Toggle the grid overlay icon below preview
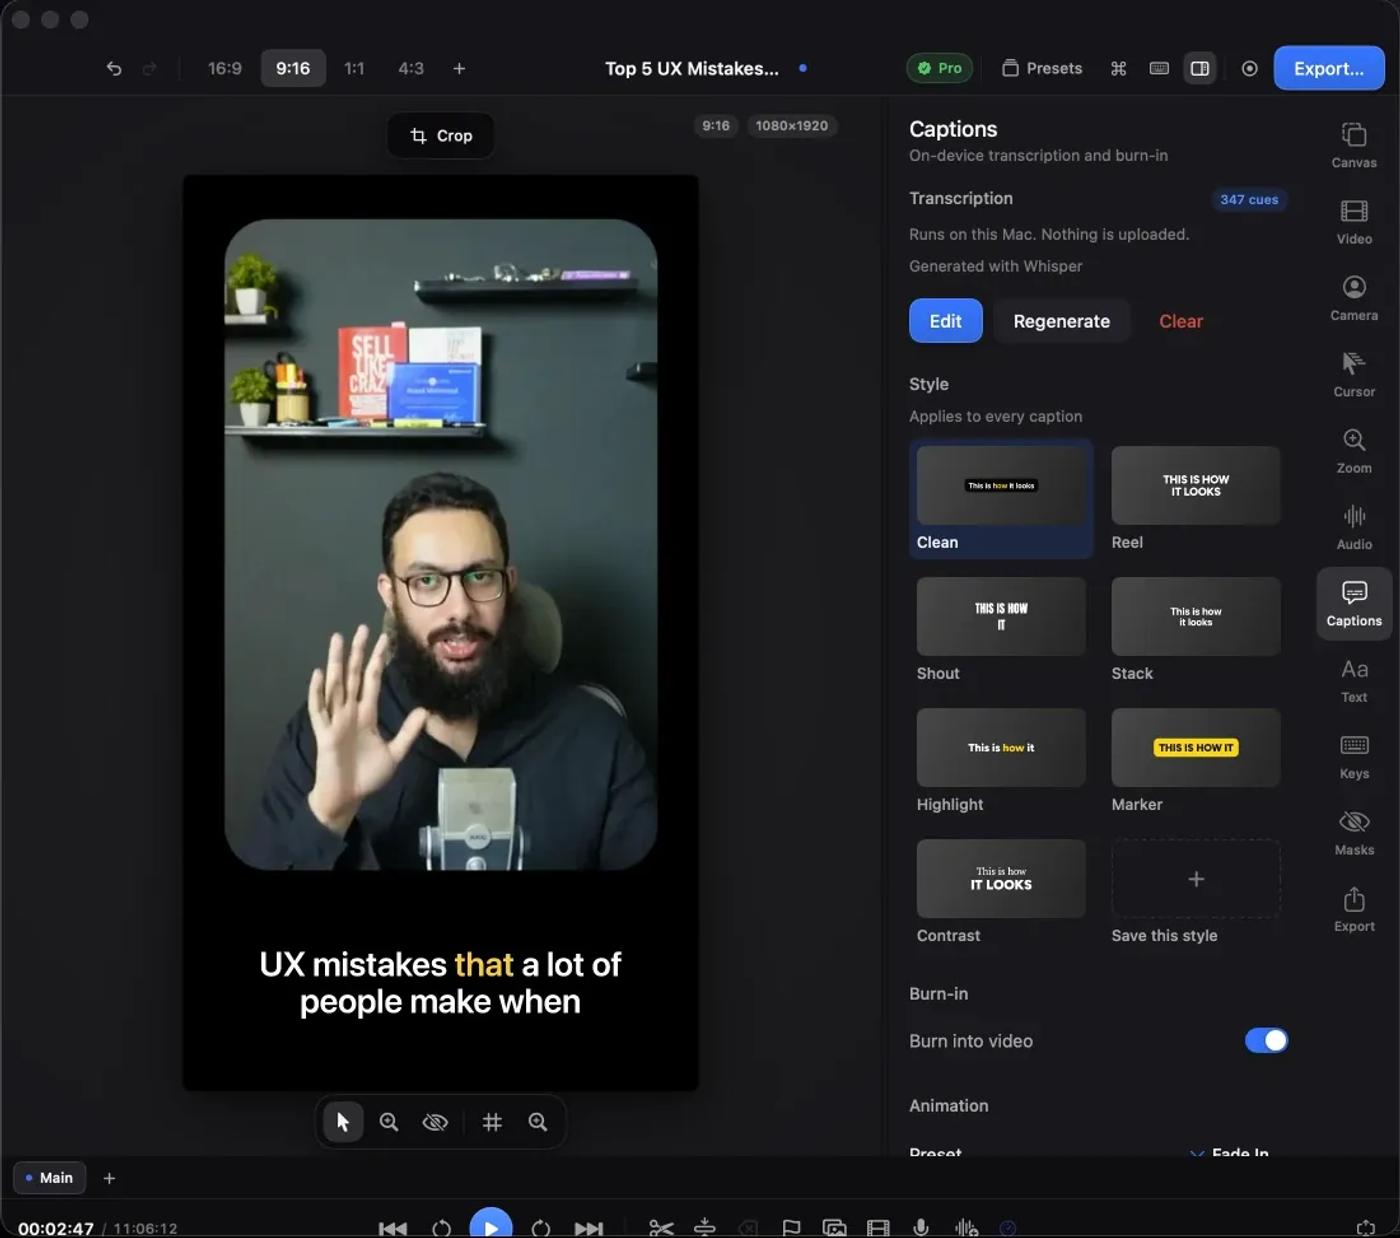1400x1238 pixels. tap(492, 1122)
